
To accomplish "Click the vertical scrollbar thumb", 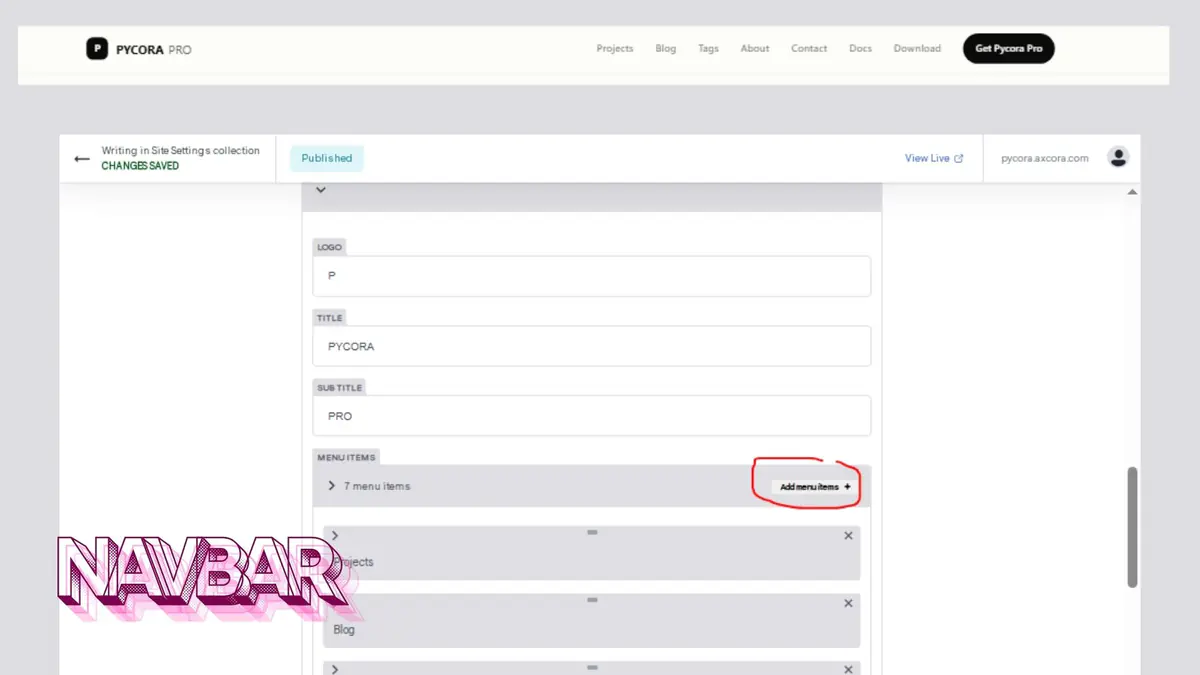I will tap(1132, 527).
